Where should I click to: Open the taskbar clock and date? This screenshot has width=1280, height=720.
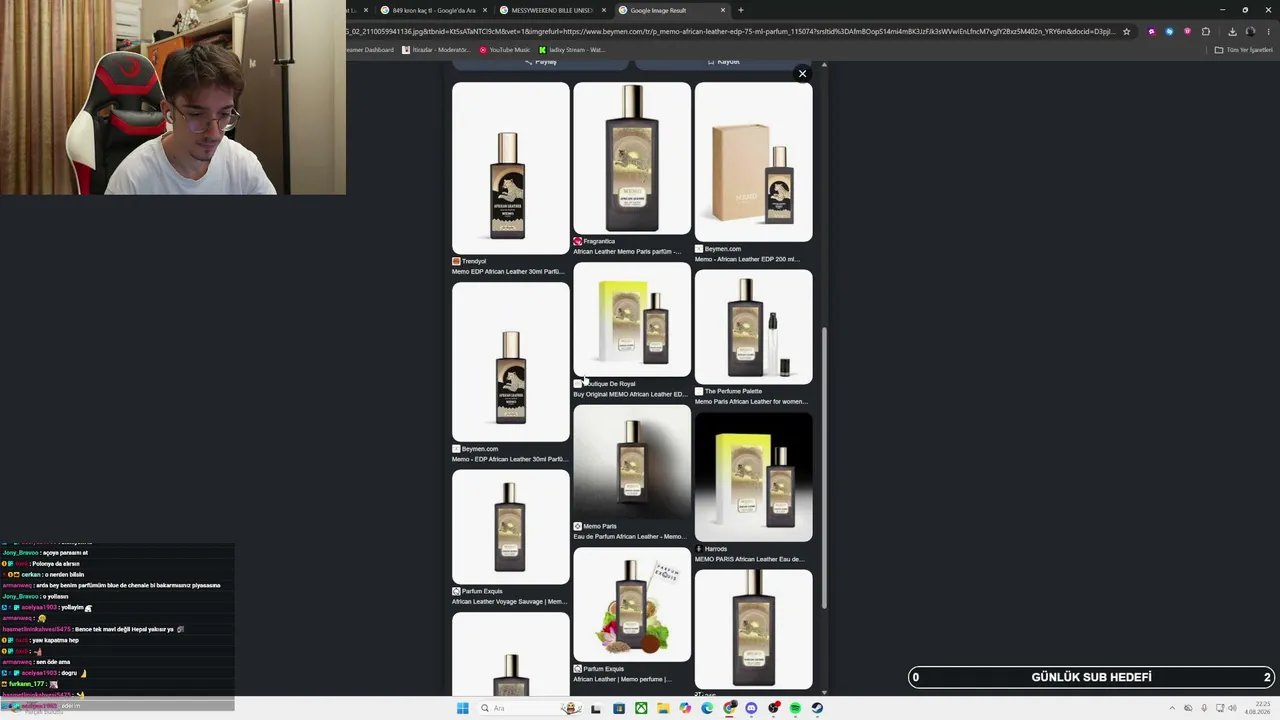tap(1257, 708)
